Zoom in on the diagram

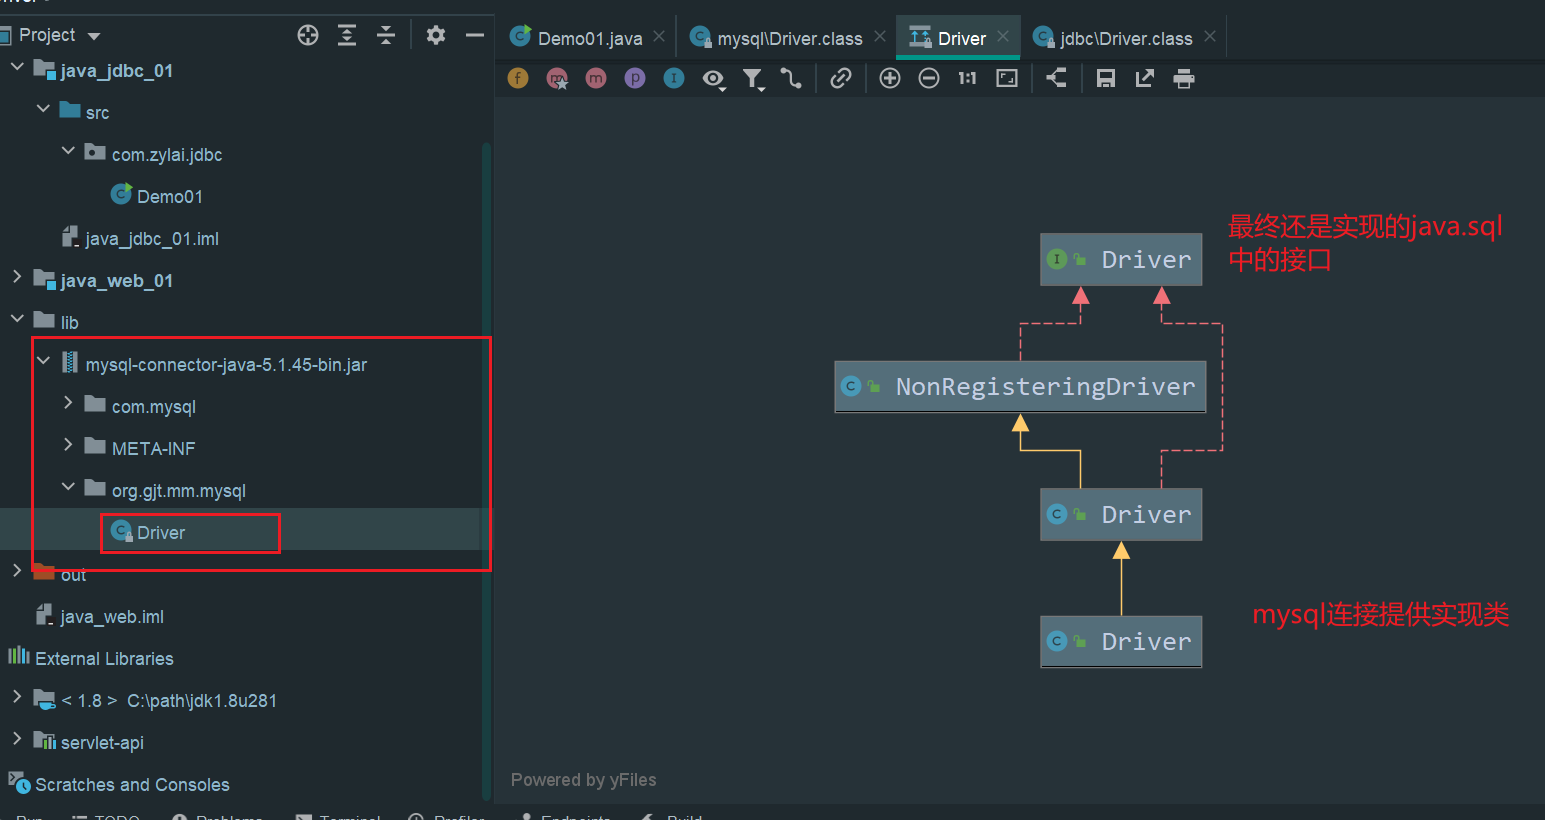pyautogui.click(x=890, y=78)
